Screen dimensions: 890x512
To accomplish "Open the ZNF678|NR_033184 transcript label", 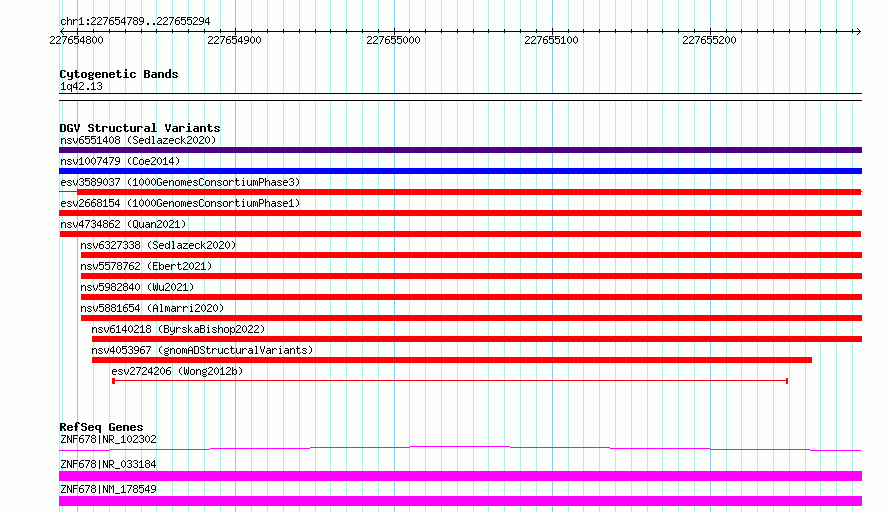I will point(108,464).
